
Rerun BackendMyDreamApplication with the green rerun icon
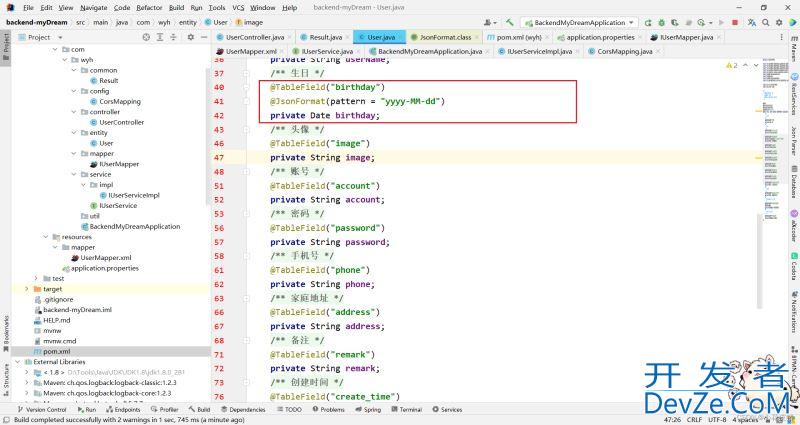point(648,22)
